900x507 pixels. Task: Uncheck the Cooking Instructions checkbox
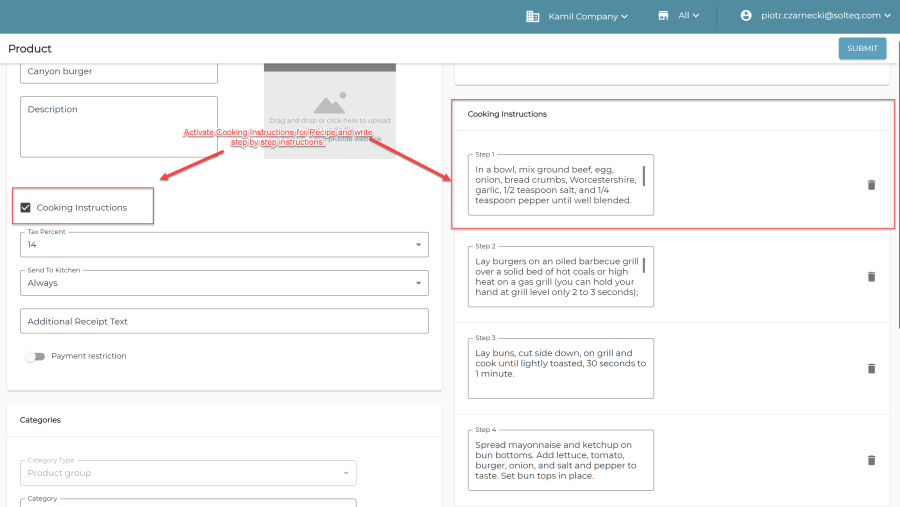coord(26,208)
